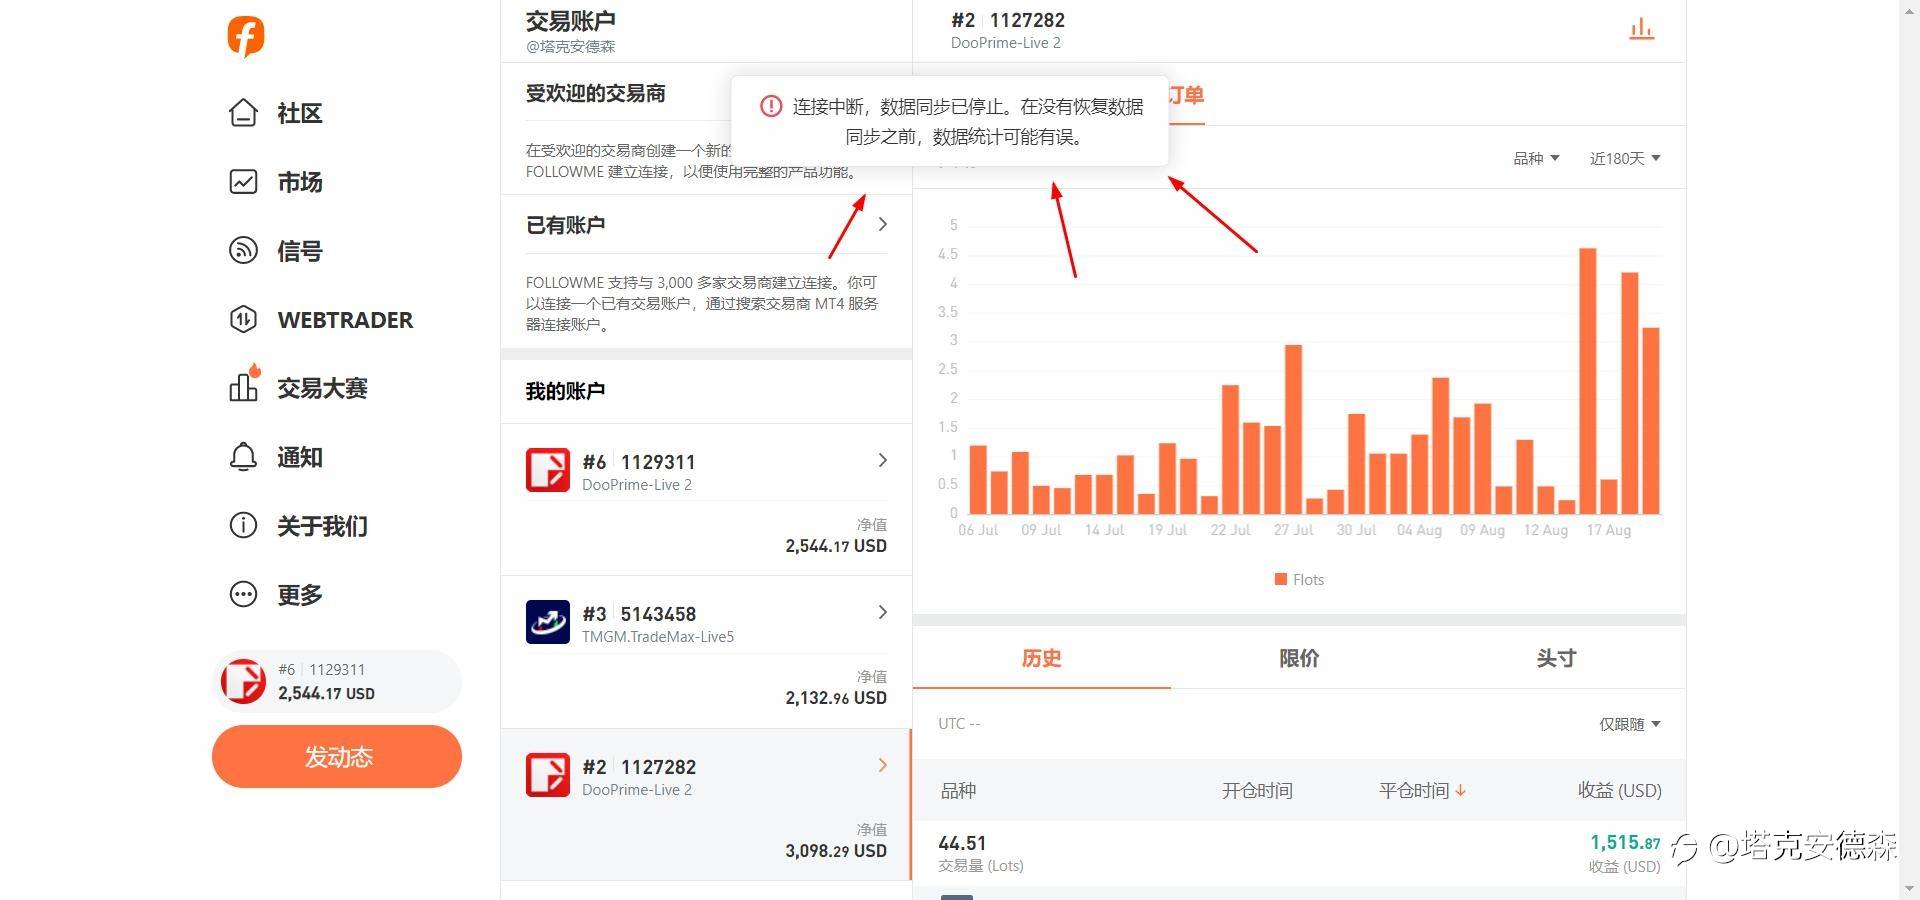Click the 更多 ellipsis icon
The image size is (1920, 900).
pyautogui.click(x=243, y=594)
